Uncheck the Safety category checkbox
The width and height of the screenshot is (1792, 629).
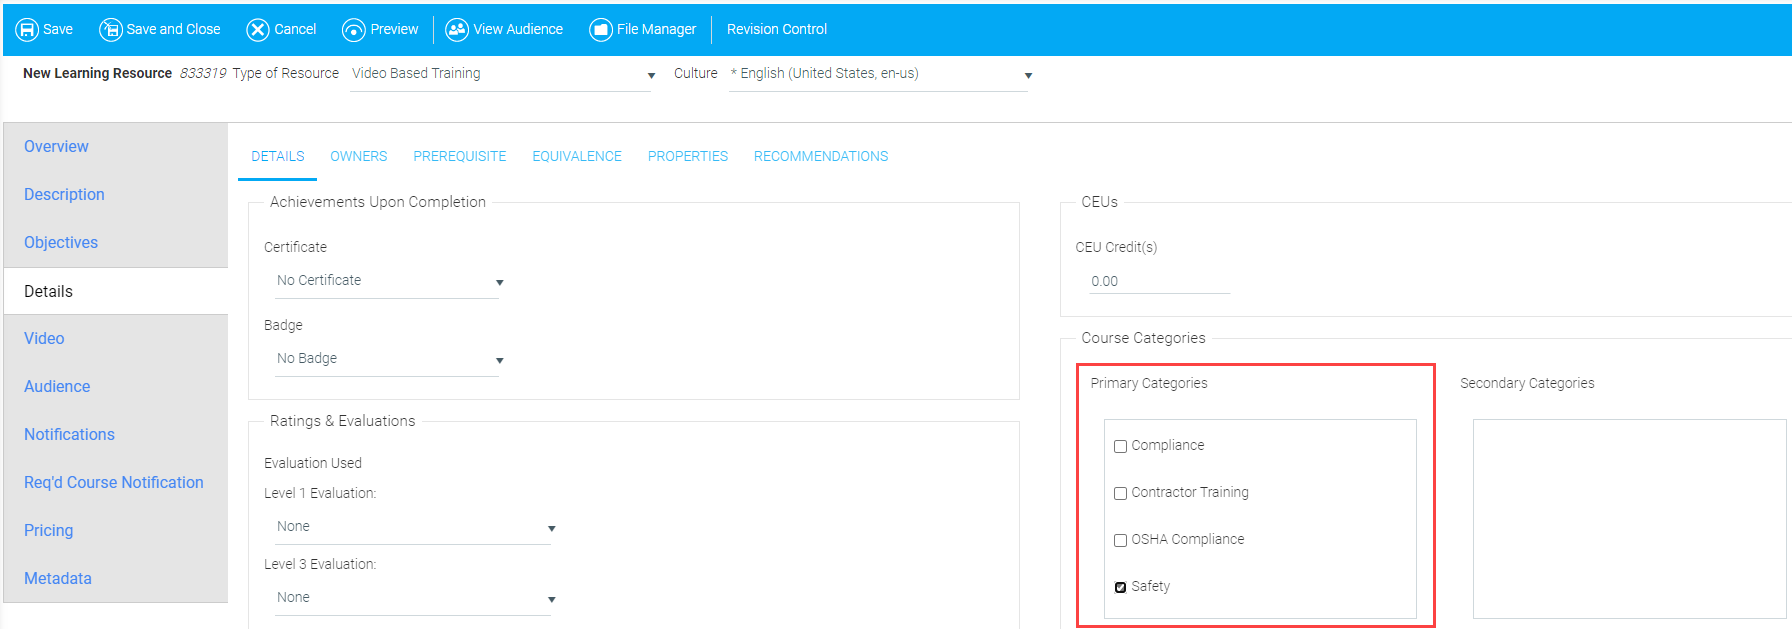[x=1120, y=588]
